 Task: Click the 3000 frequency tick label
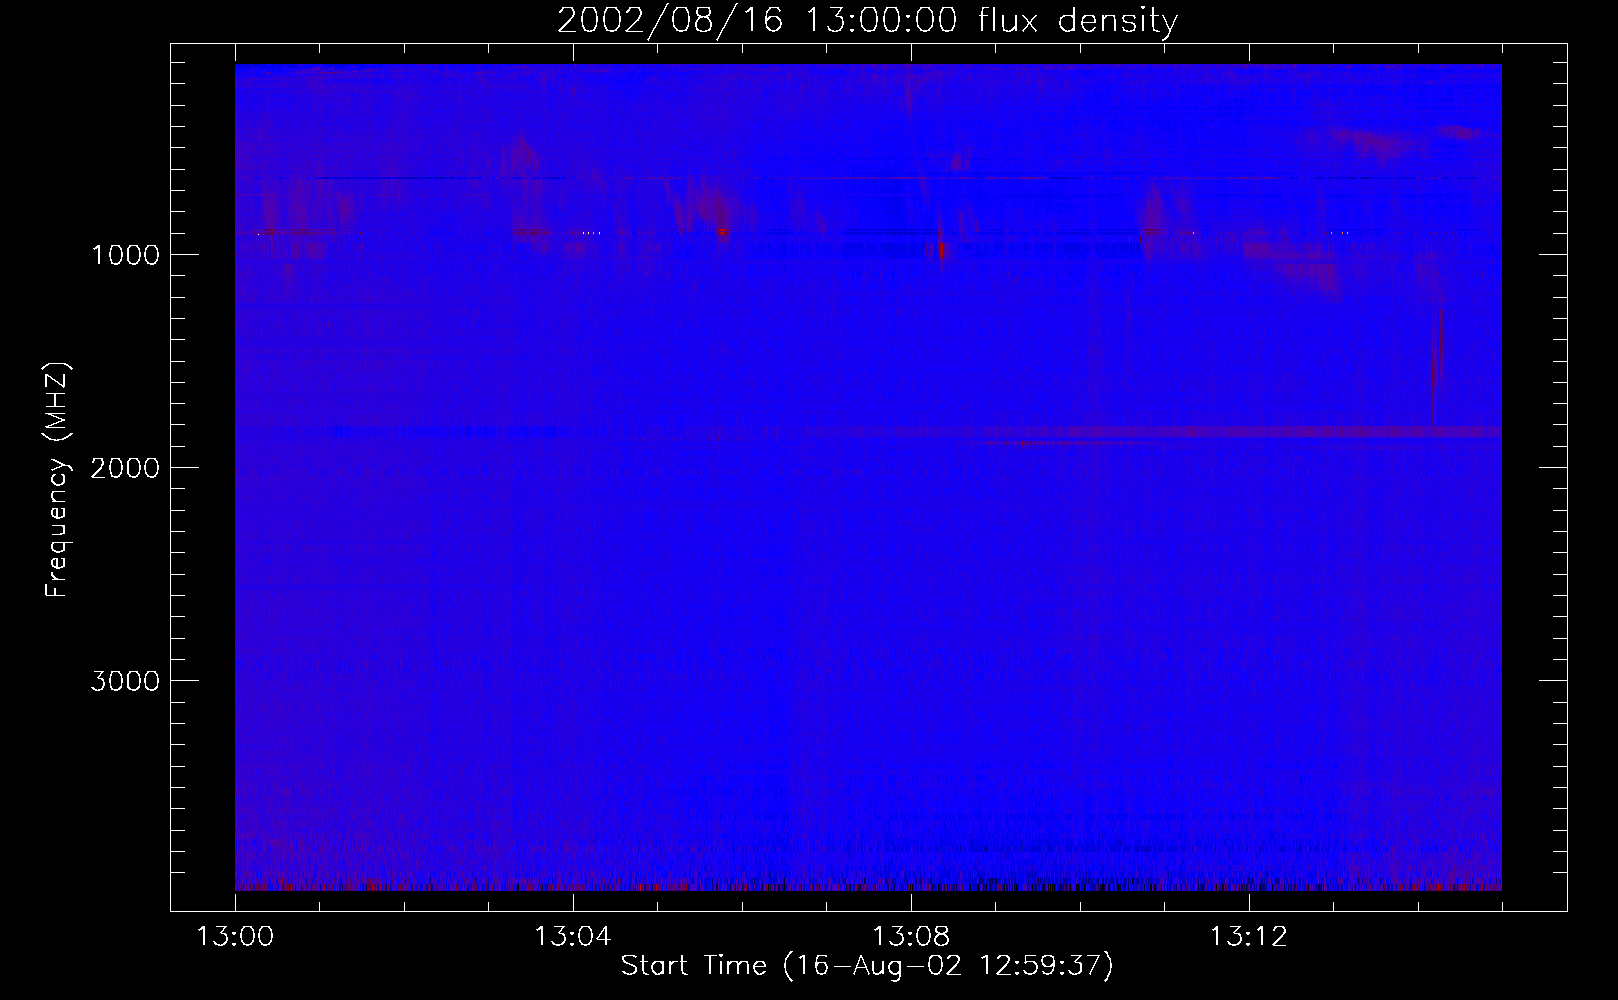click(x=125, y=681)
